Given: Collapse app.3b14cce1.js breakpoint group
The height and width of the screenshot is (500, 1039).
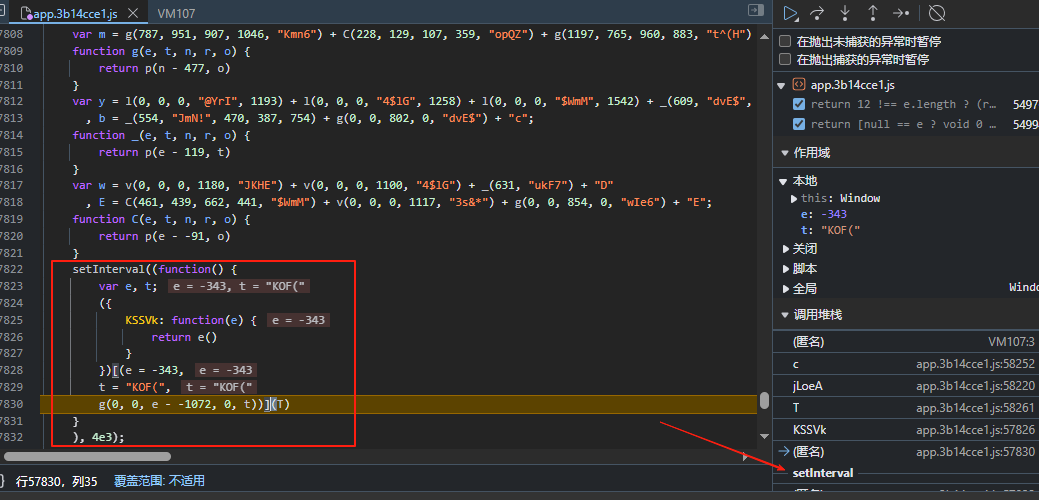Looking at the screenshot, I should [x=783, y=85].
